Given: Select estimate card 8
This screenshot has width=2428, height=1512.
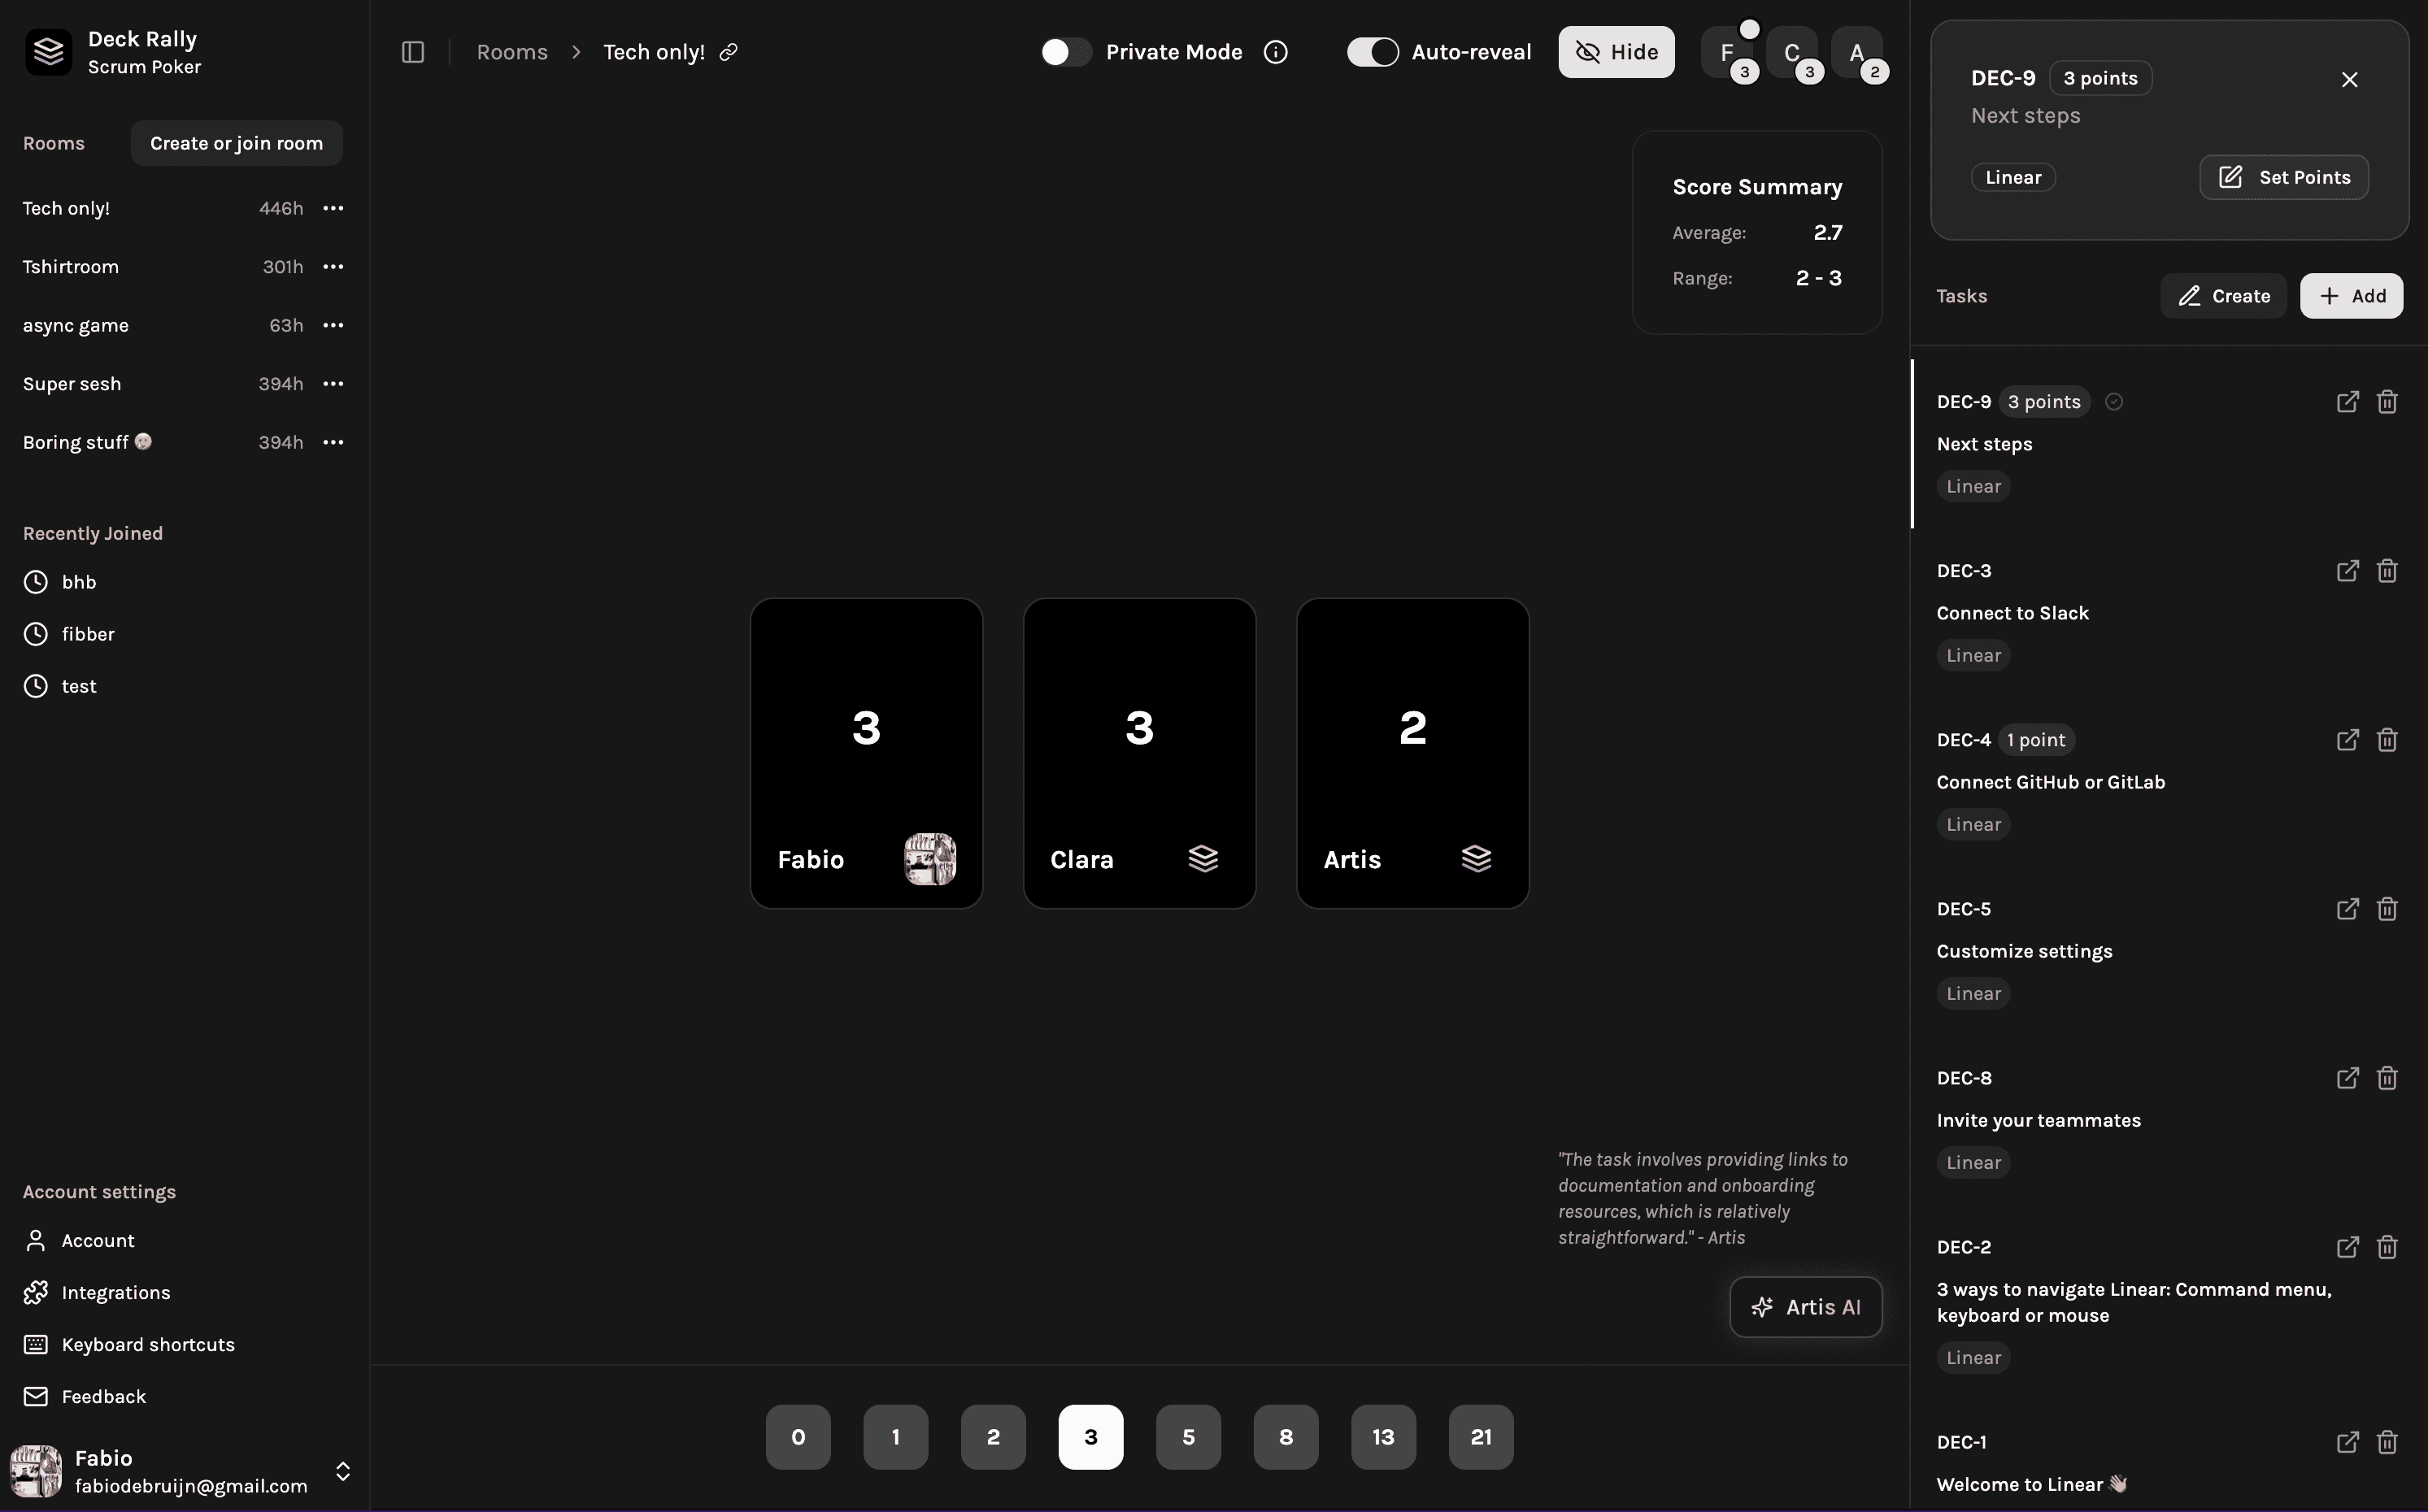Looking at the screenshot, I should [1286, 1437].
